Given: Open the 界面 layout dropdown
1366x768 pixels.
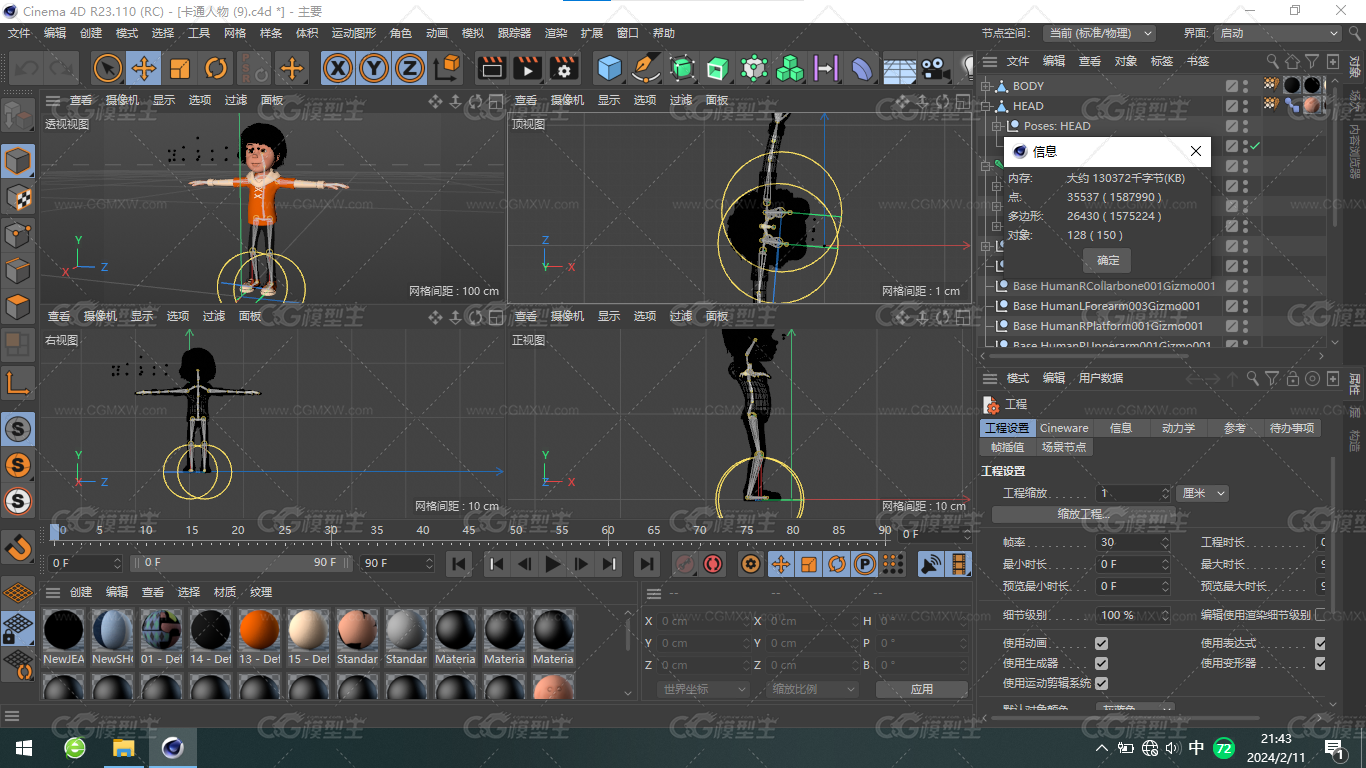Looking at the screenshot, I should coord(1279,33).
